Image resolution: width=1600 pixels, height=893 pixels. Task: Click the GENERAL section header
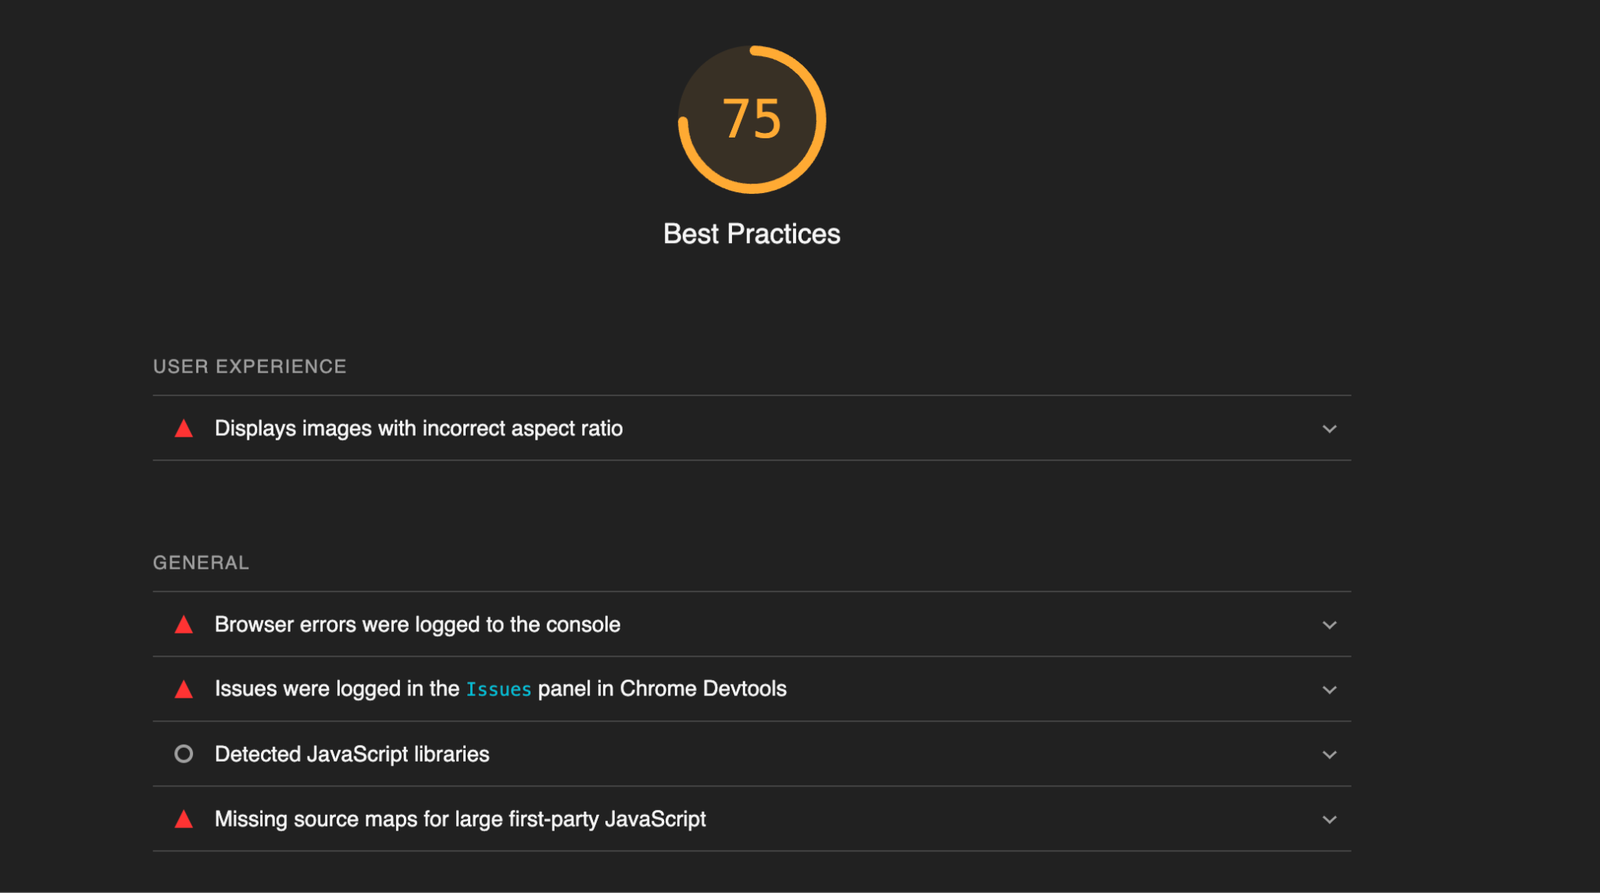201,563
